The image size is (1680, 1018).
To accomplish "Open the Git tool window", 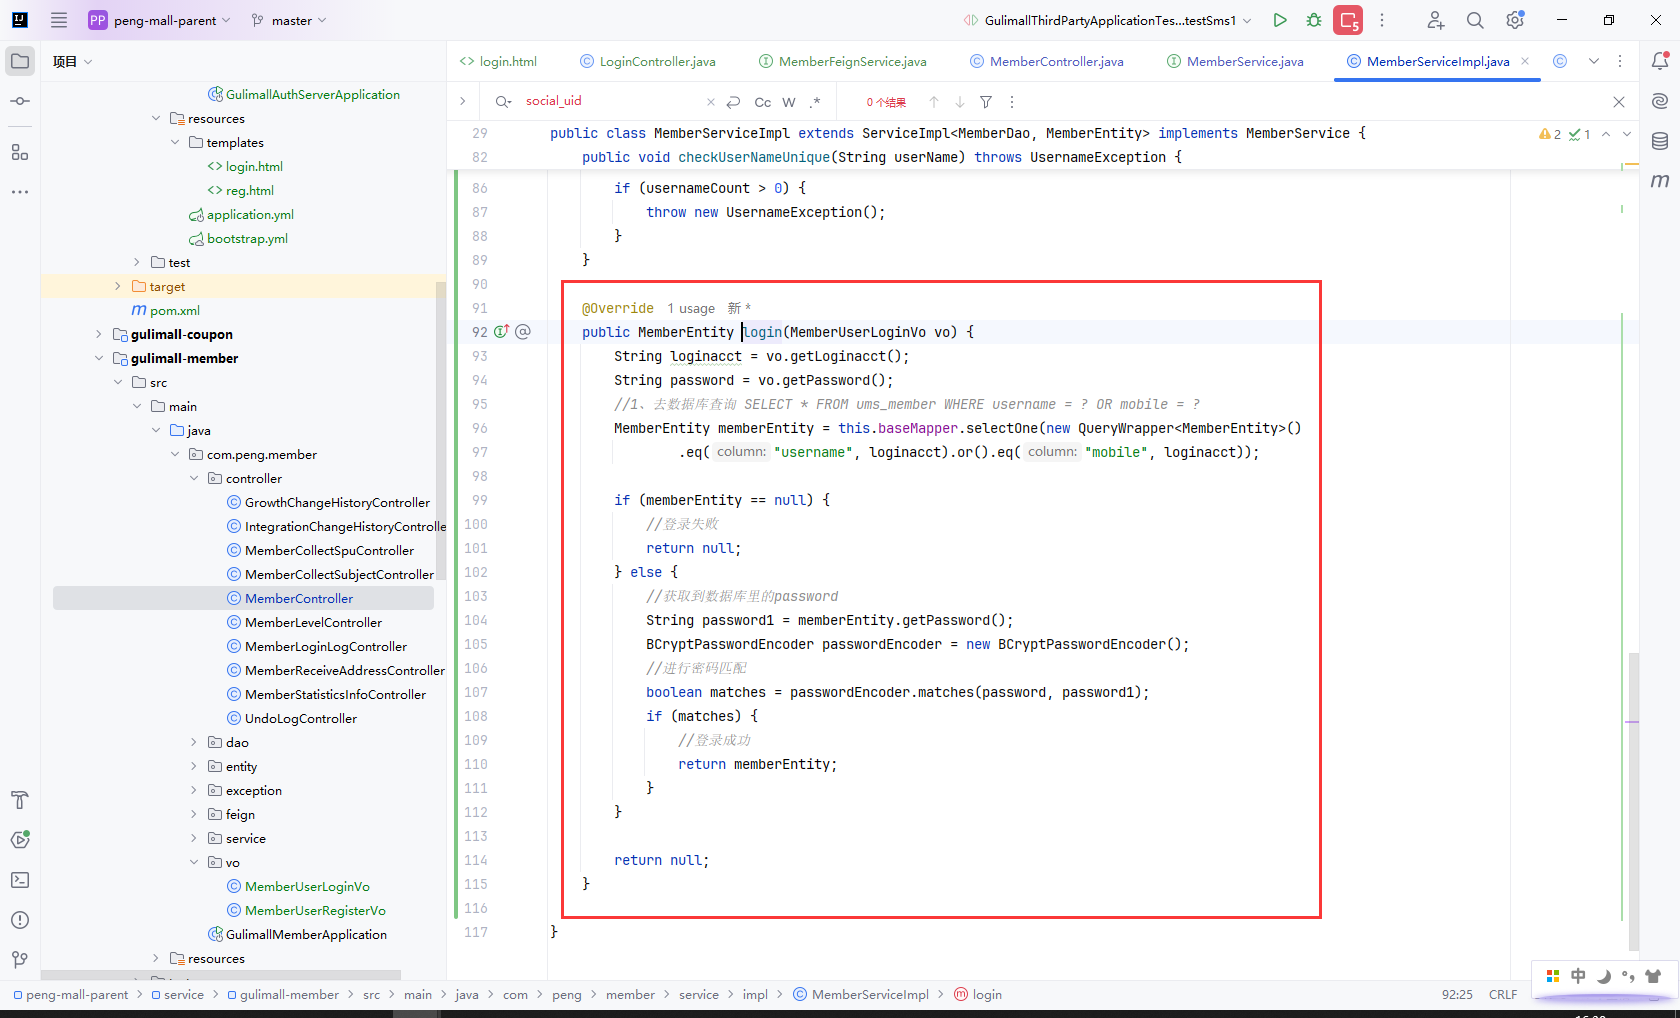I will click(x=19, y=960).
